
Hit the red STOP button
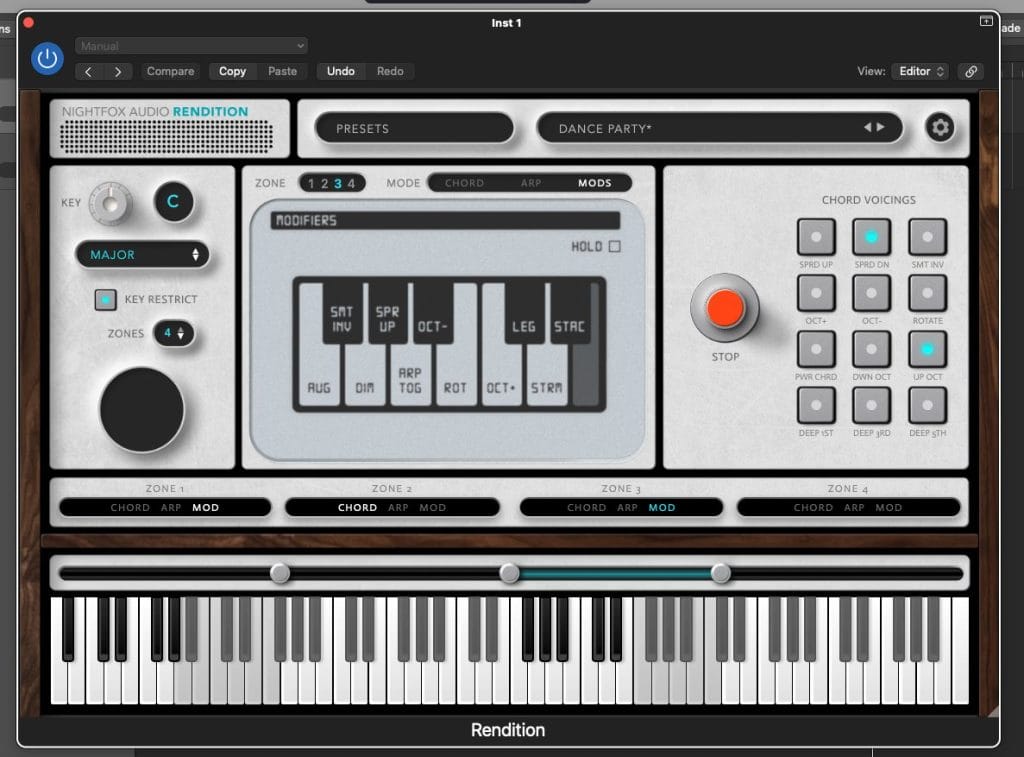click(x=725, y=308)
